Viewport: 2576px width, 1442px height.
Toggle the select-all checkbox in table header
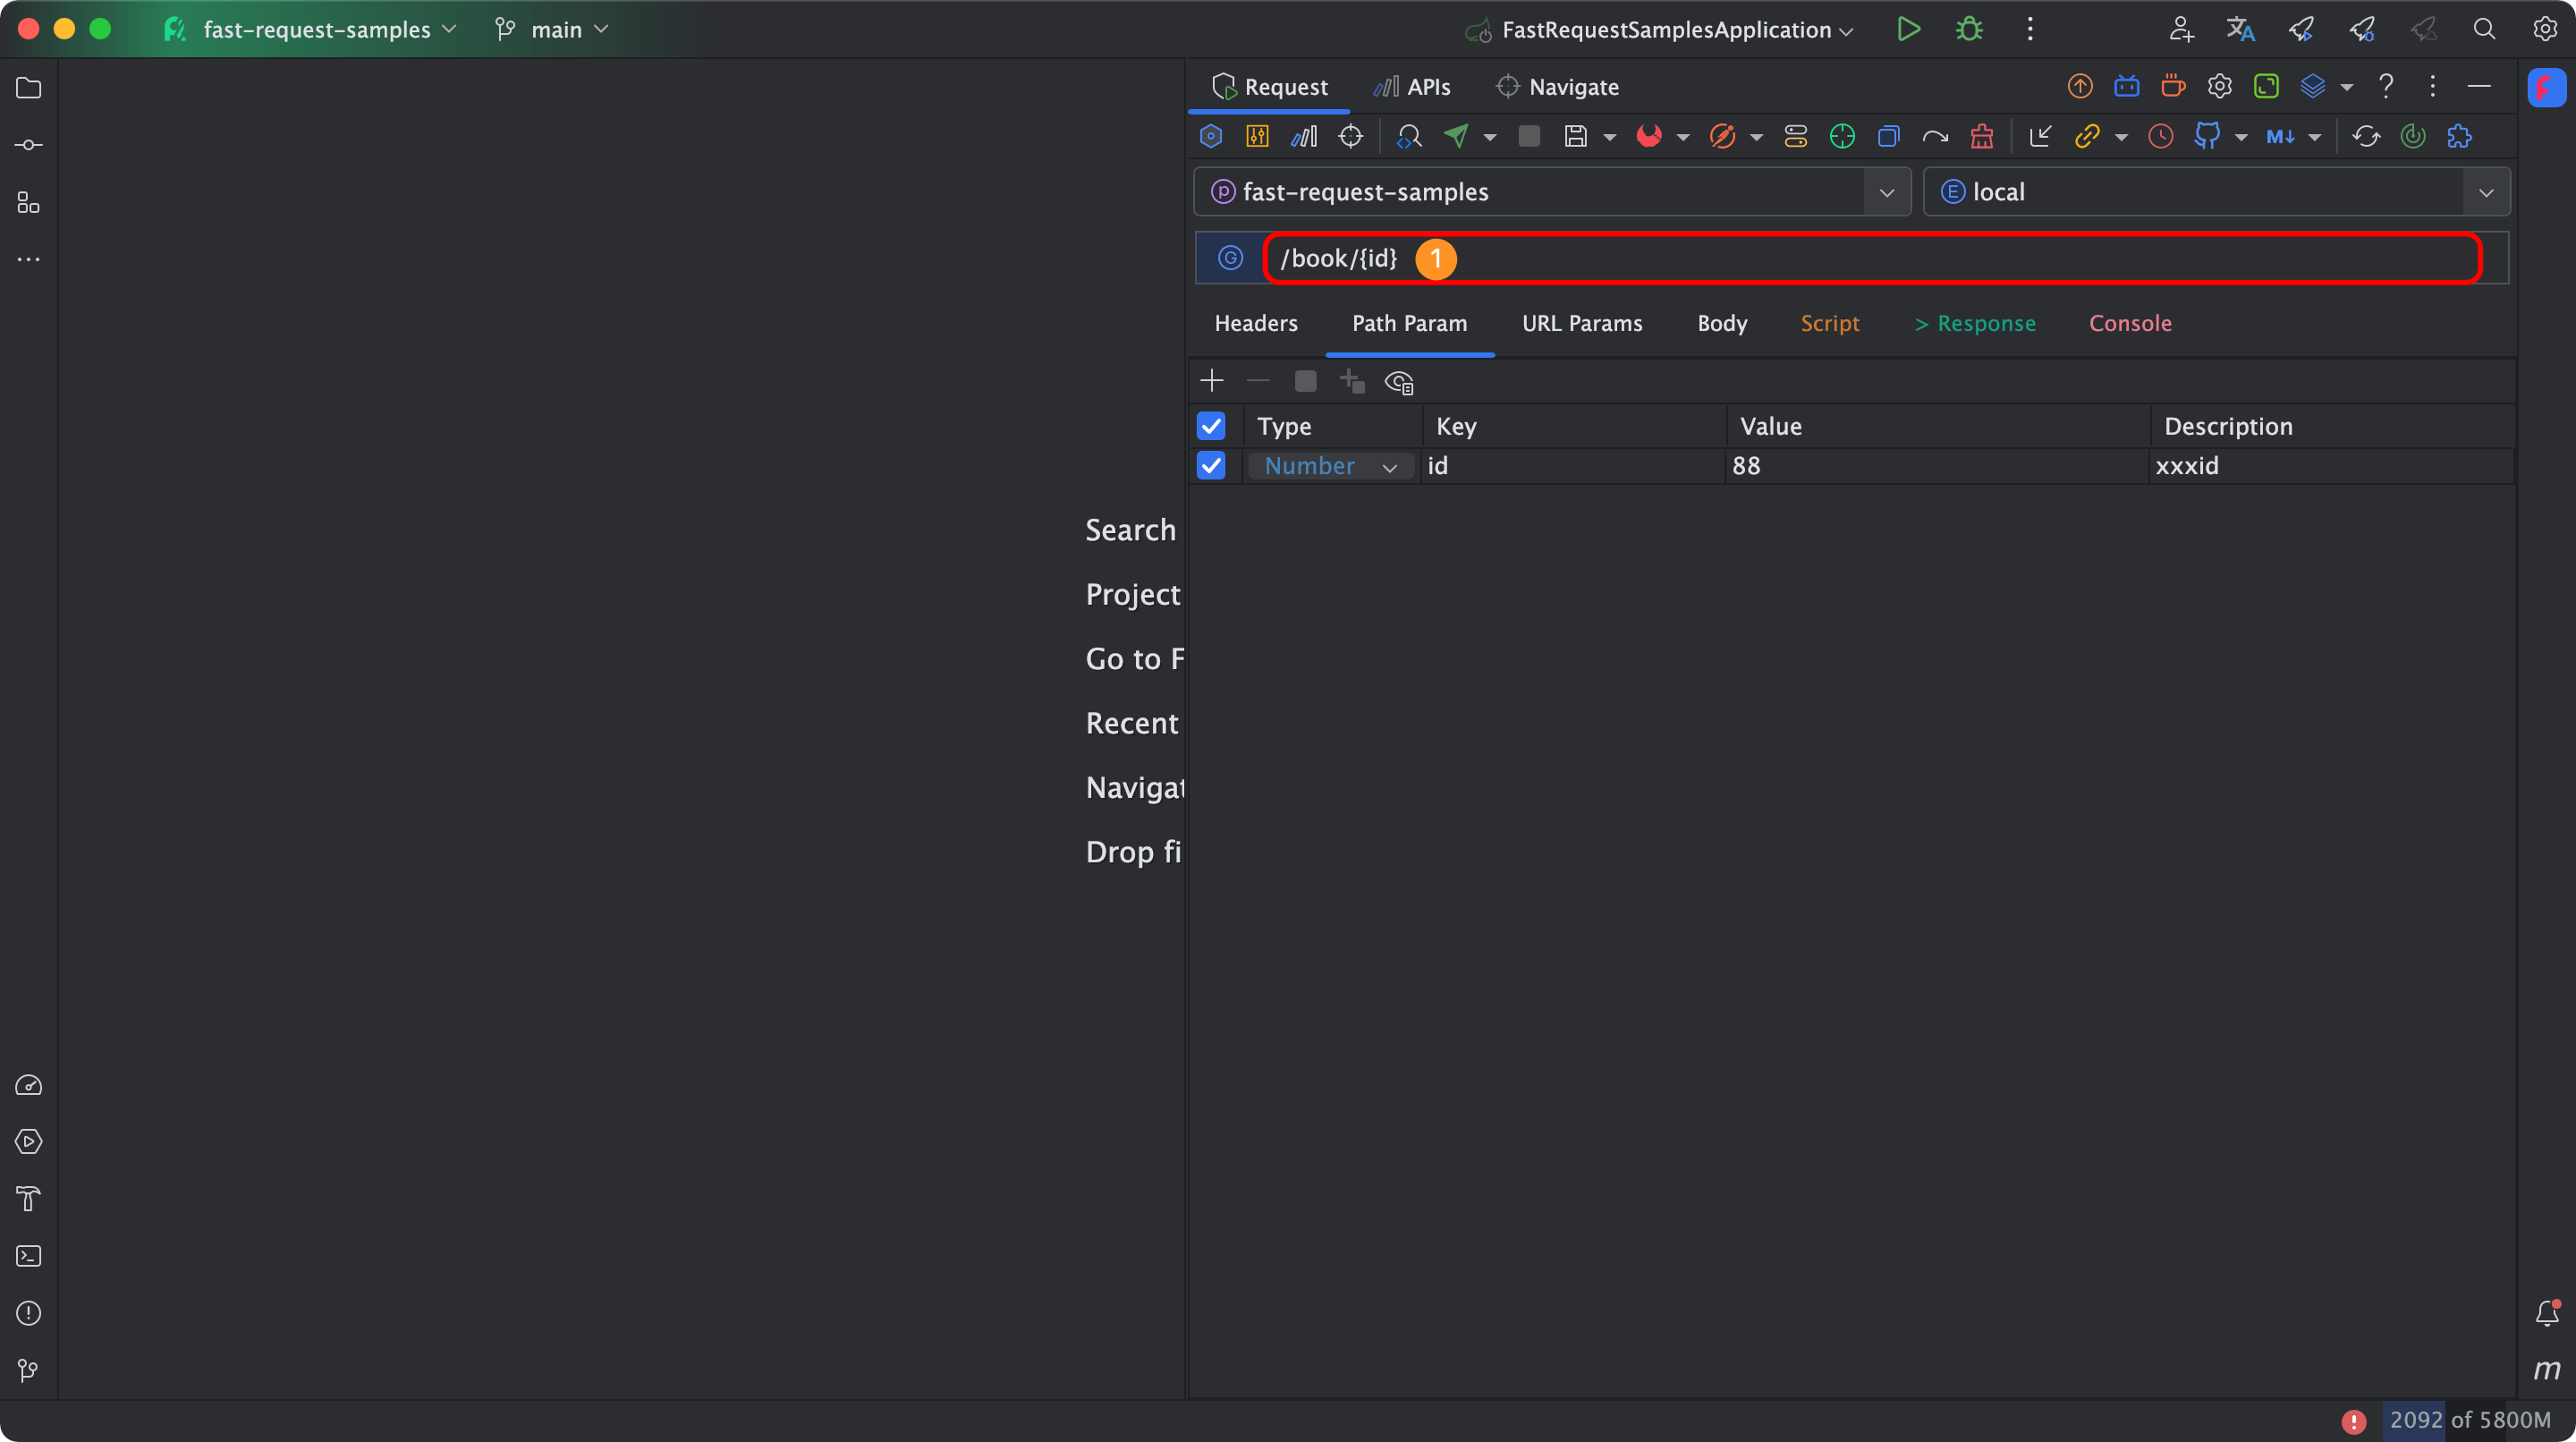(x=1211, y=426)
